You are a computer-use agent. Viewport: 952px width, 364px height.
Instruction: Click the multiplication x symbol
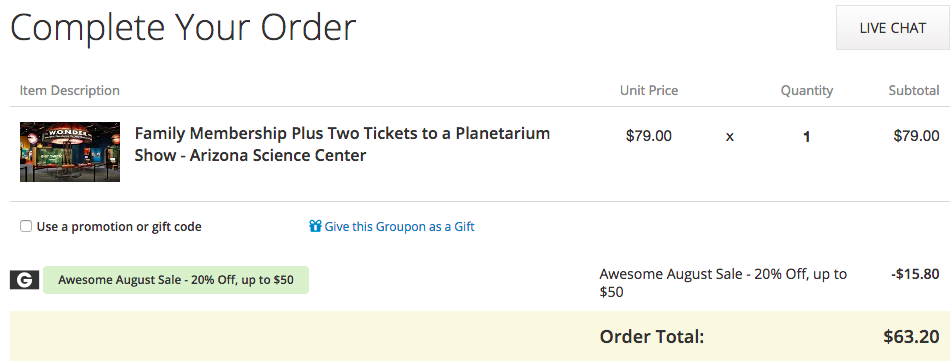(730, 138)
